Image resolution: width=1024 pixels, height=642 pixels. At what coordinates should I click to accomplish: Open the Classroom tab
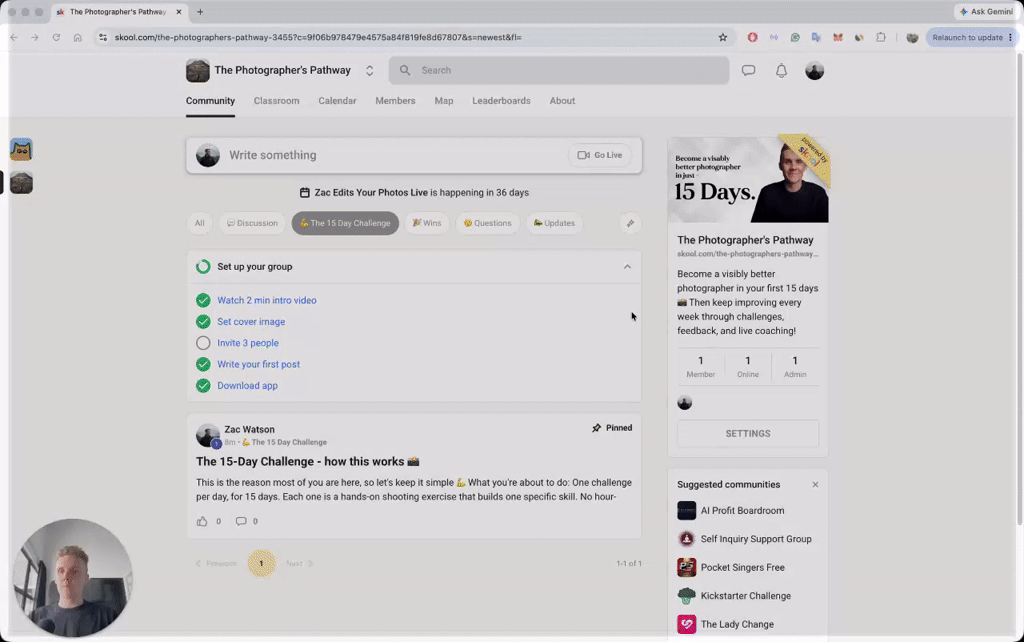(x=276, y=101)
